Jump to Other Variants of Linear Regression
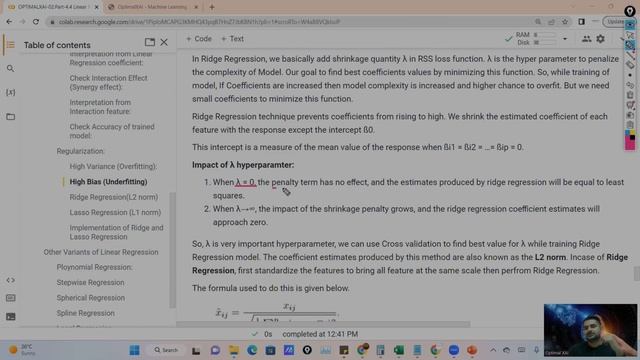 [x=101, y=252]
